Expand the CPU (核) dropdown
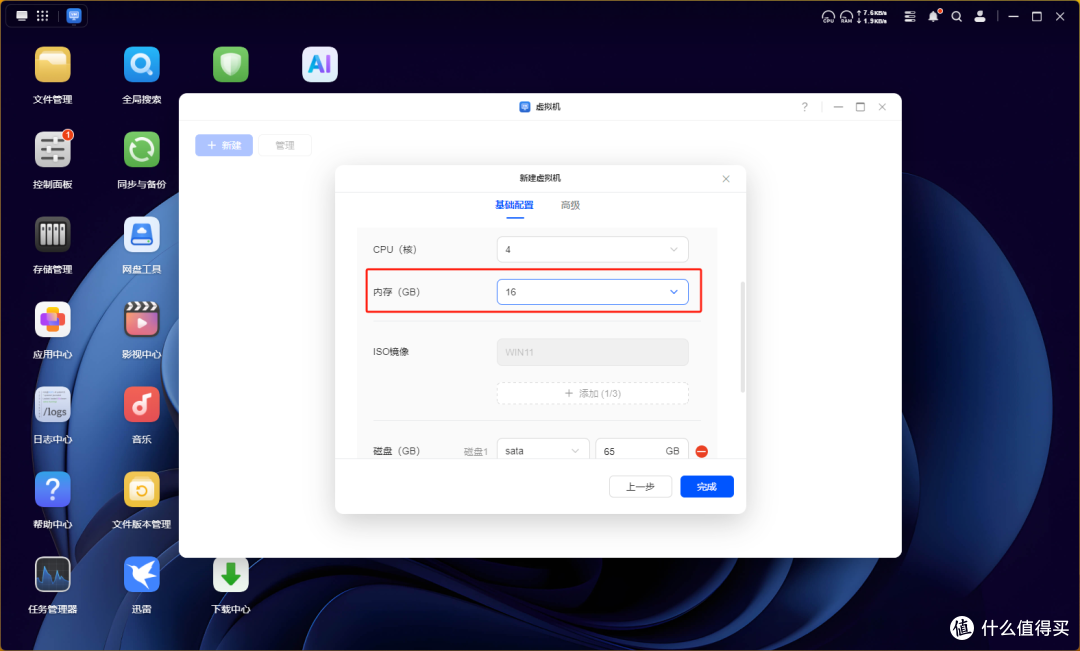This screenshot has height=651, width=1080. (x=592, y=249)
